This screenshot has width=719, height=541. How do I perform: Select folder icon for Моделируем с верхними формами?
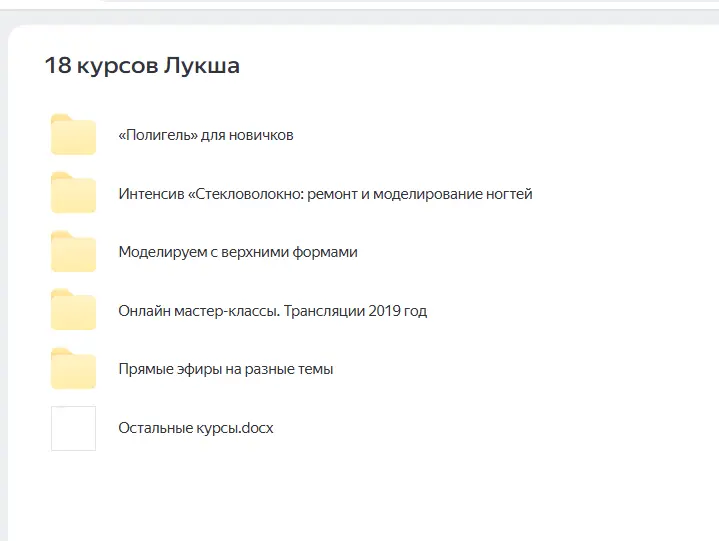pos(73,252)
